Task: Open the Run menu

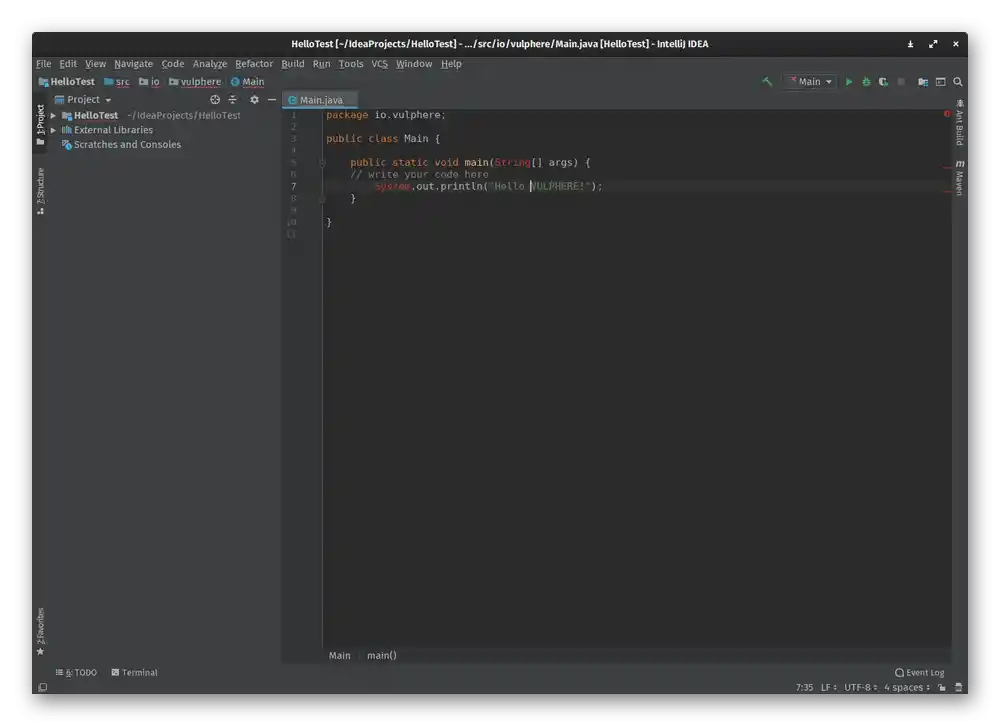Action: click(321, 64)
